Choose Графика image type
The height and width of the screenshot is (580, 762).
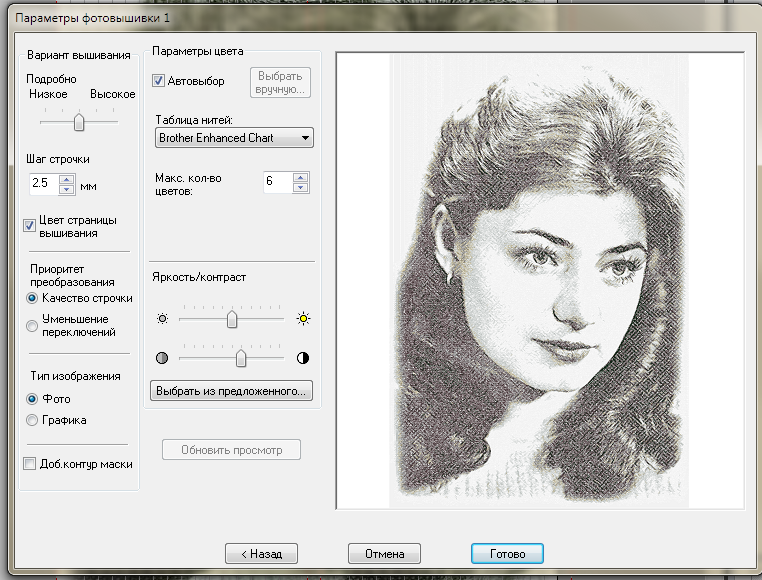point(32,420)
